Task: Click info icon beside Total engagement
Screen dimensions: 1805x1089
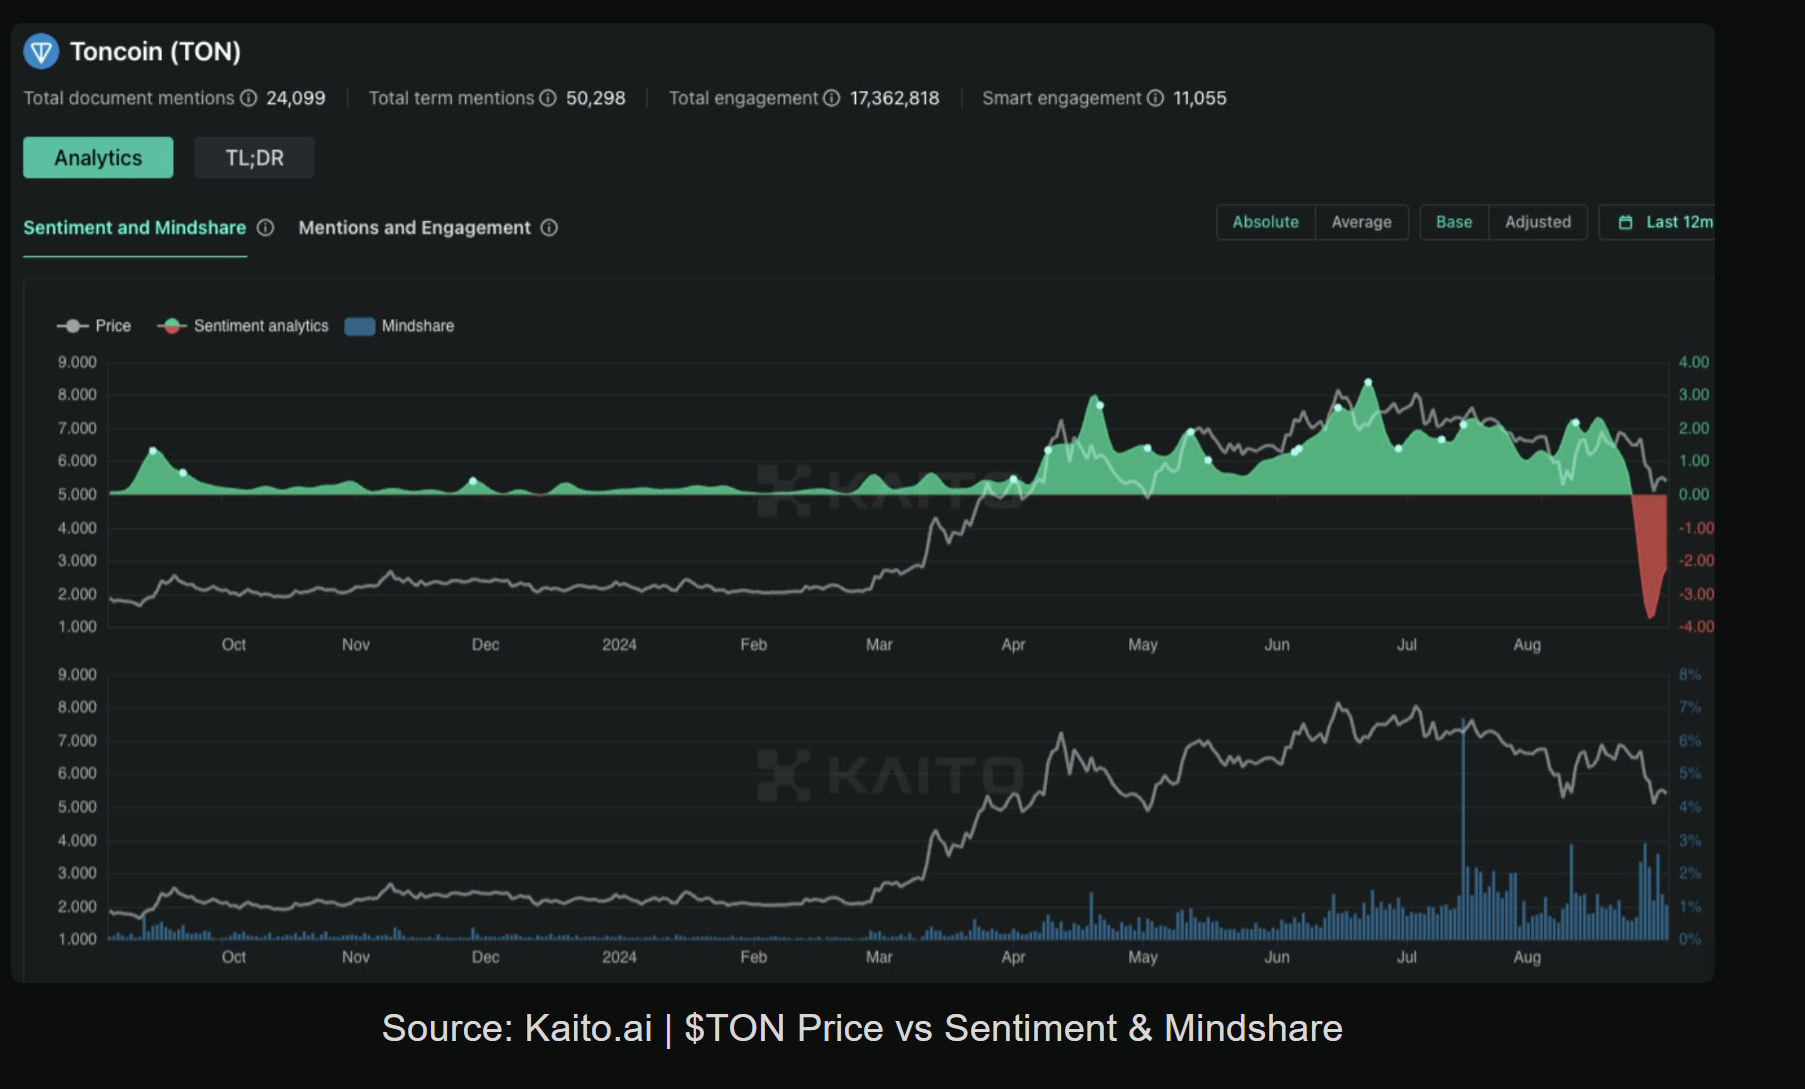Action: pyautogui.click(x=831, y=98)
